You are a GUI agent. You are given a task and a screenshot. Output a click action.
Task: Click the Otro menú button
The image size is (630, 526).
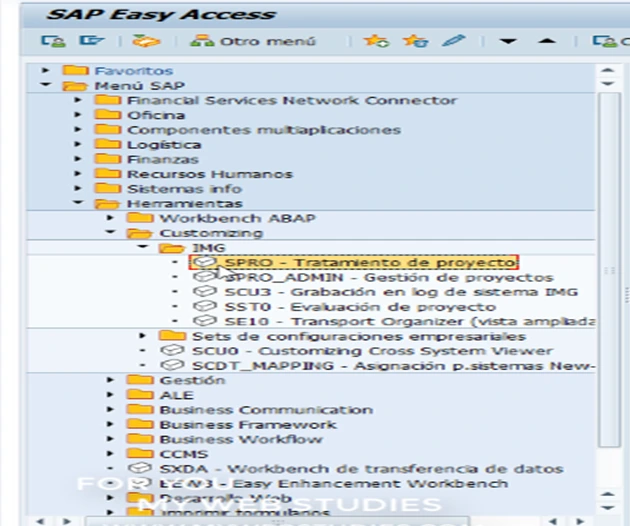coord(253,41)
